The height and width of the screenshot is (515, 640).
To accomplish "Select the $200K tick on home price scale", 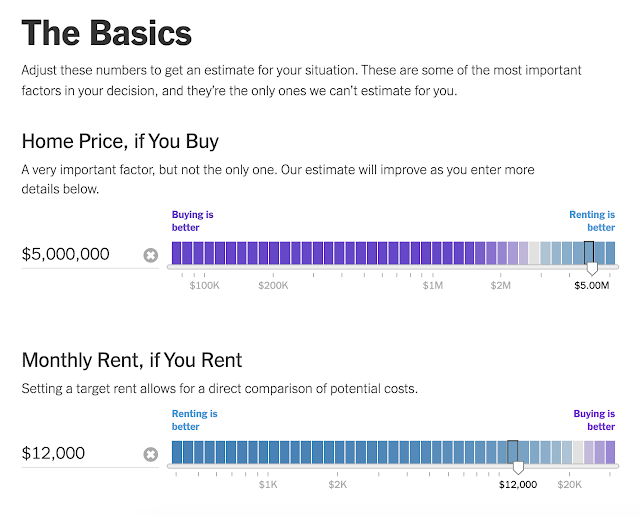I will coord(273,285).
